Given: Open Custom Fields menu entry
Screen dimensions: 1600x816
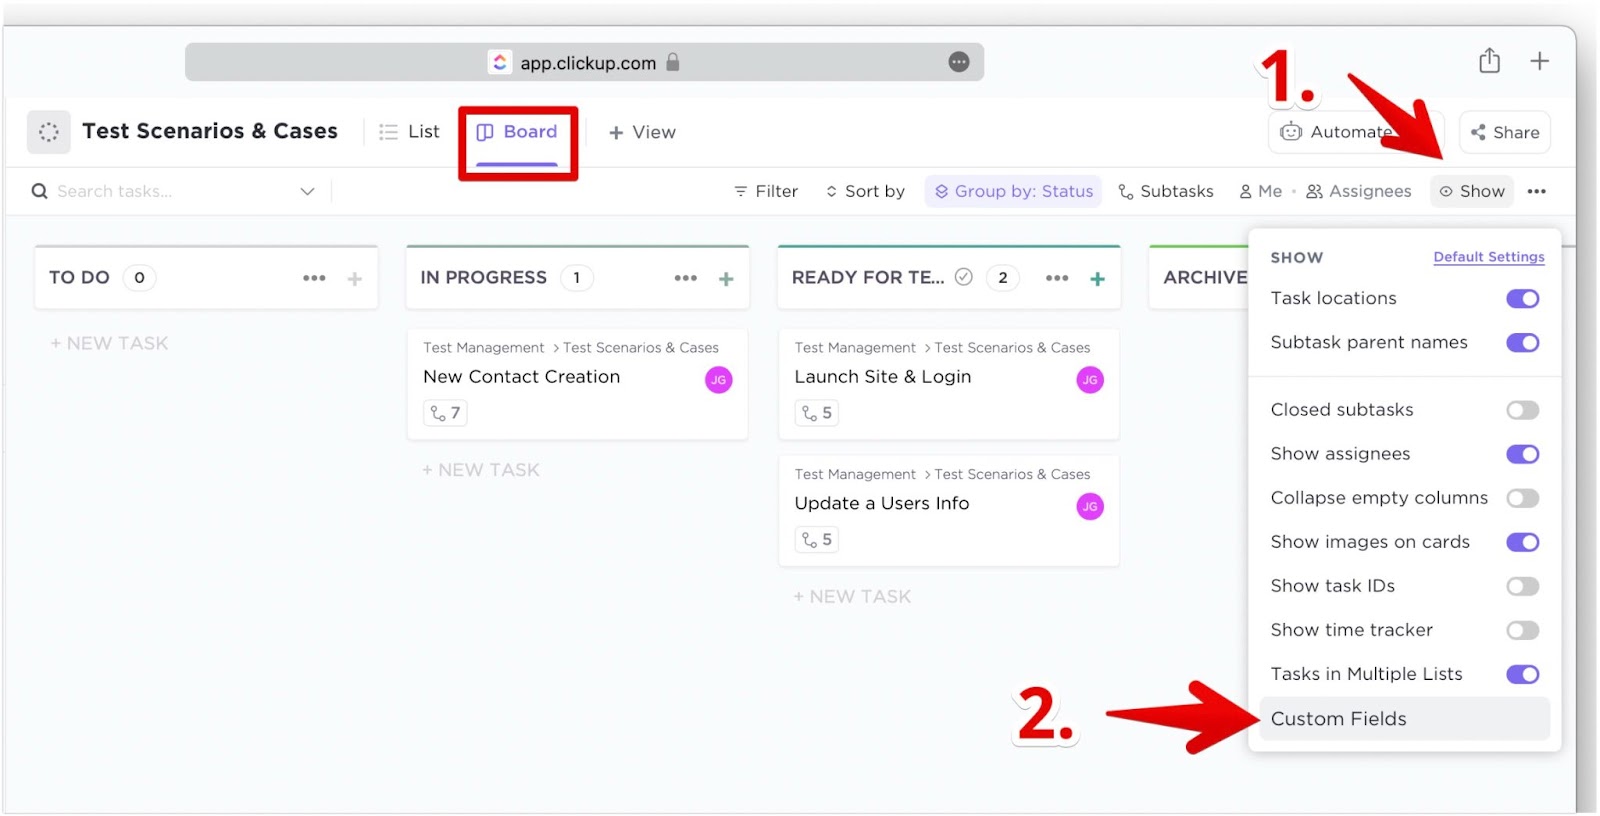Looking at the screenshot, I should pyautogui.click(x=1404, y=719).
